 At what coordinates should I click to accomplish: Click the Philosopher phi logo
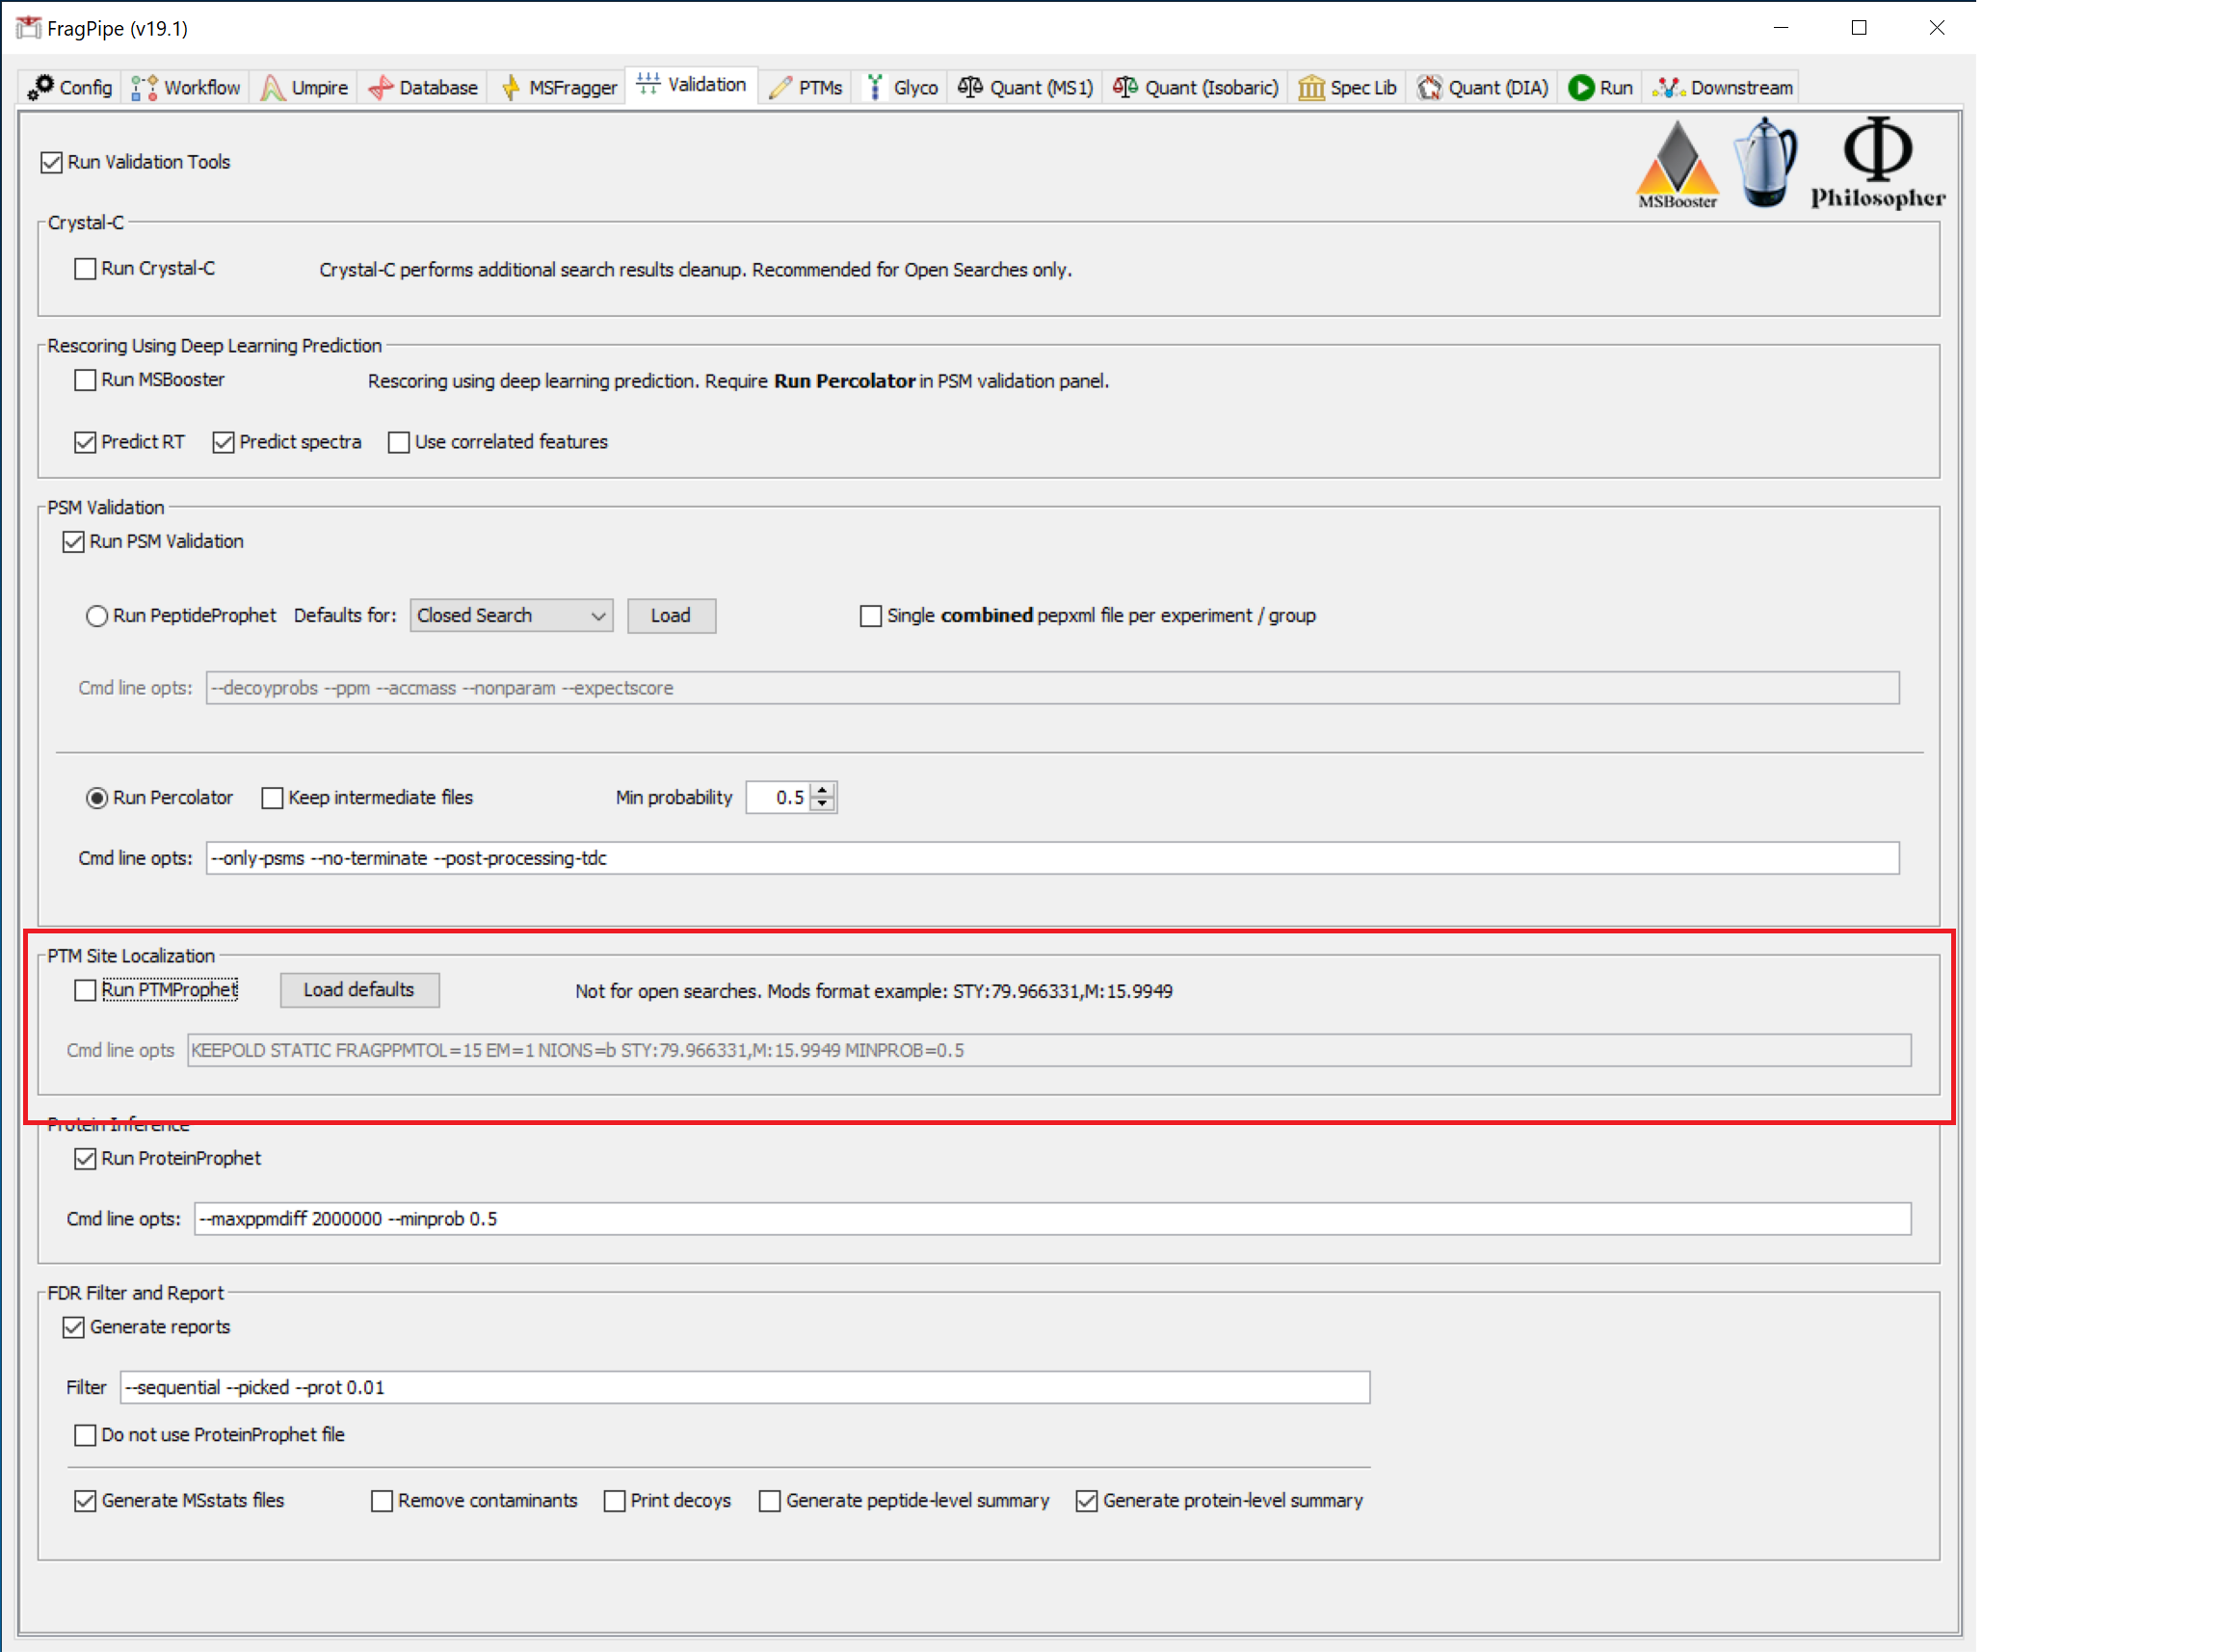pyautogui.click(x=1877, y=161)
